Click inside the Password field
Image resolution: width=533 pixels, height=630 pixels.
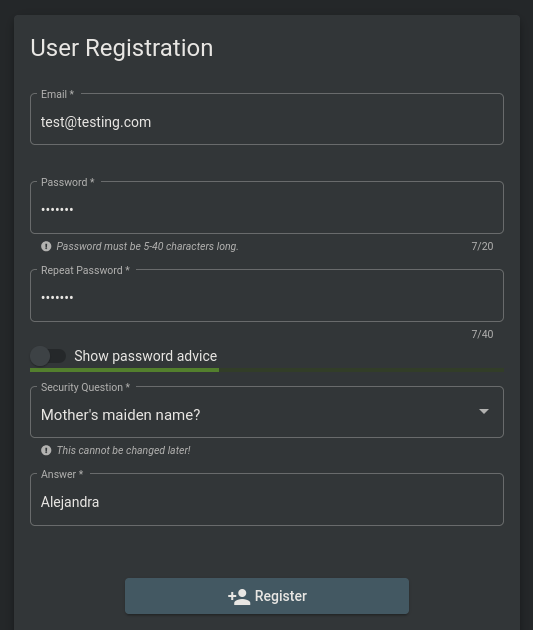267,207
